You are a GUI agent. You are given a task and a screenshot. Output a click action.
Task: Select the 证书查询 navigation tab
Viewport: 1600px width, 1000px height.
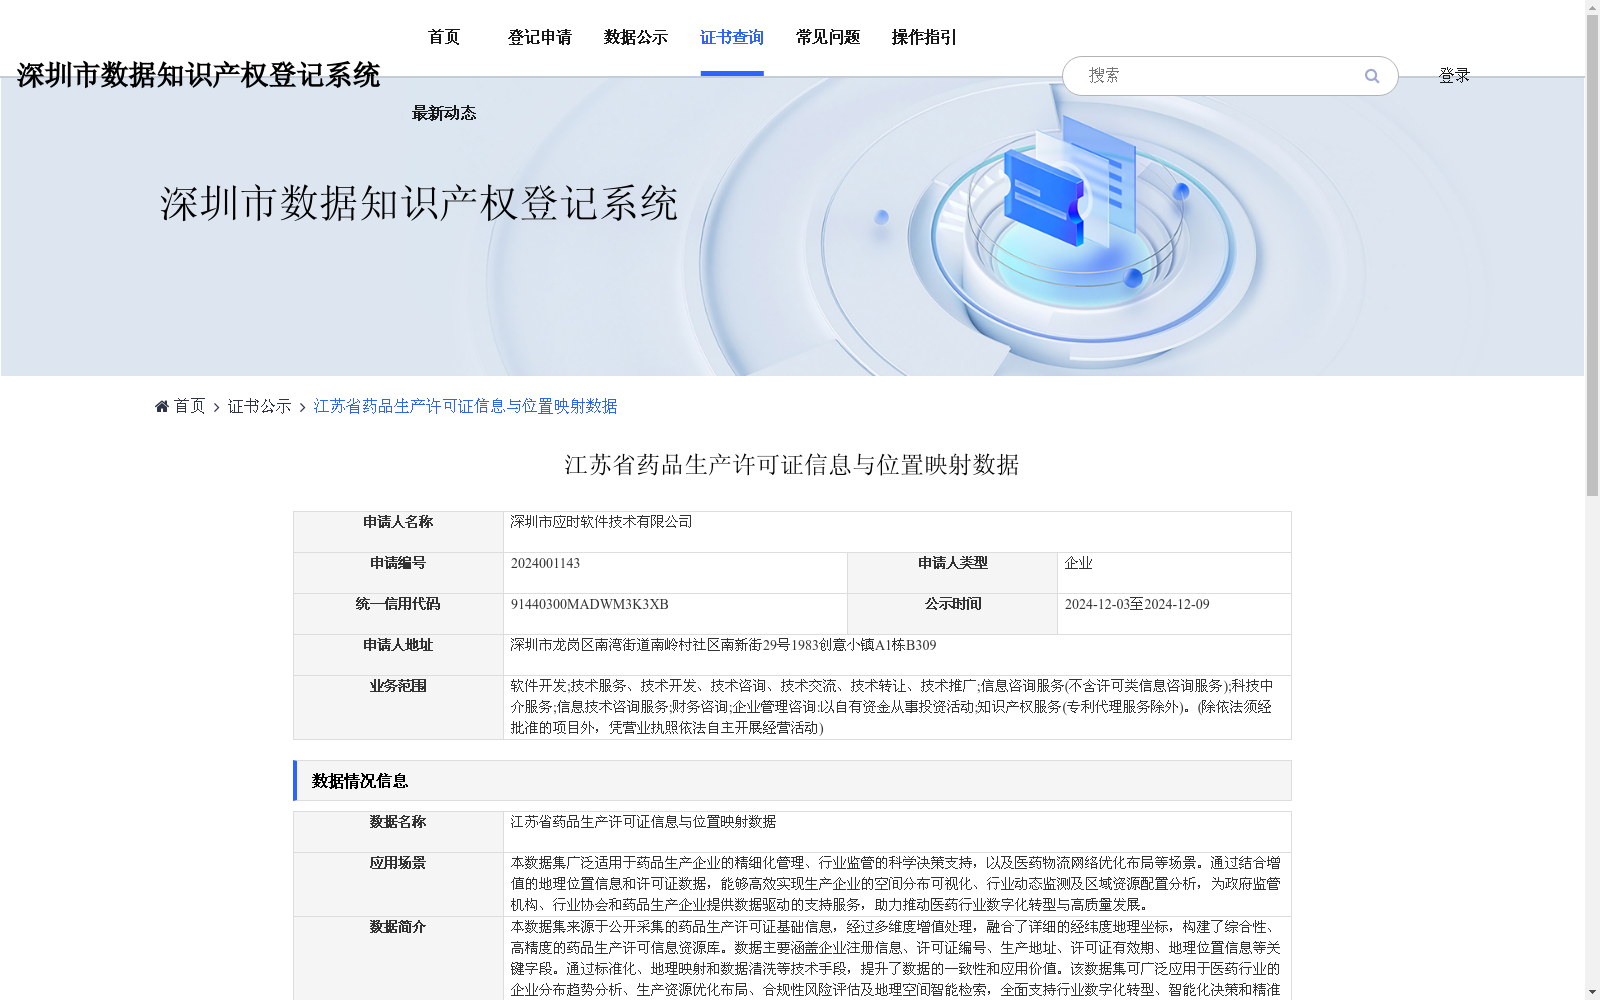click(732, 37)
